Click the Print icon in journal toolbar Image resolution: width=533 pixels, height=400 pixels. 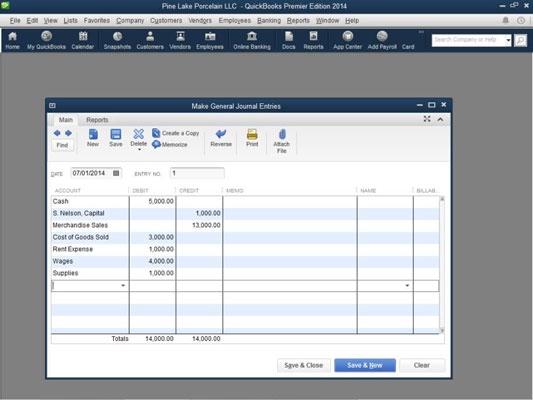252,134
